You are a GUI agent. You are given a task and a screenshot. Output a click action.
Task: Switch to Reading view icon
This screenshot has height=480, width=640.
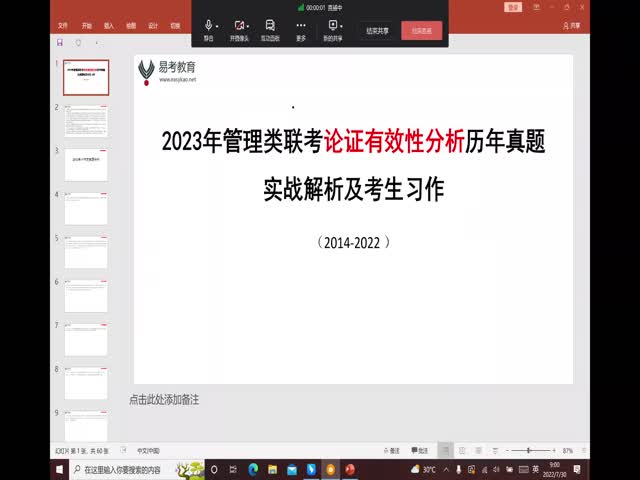click(x=478, y=451)
